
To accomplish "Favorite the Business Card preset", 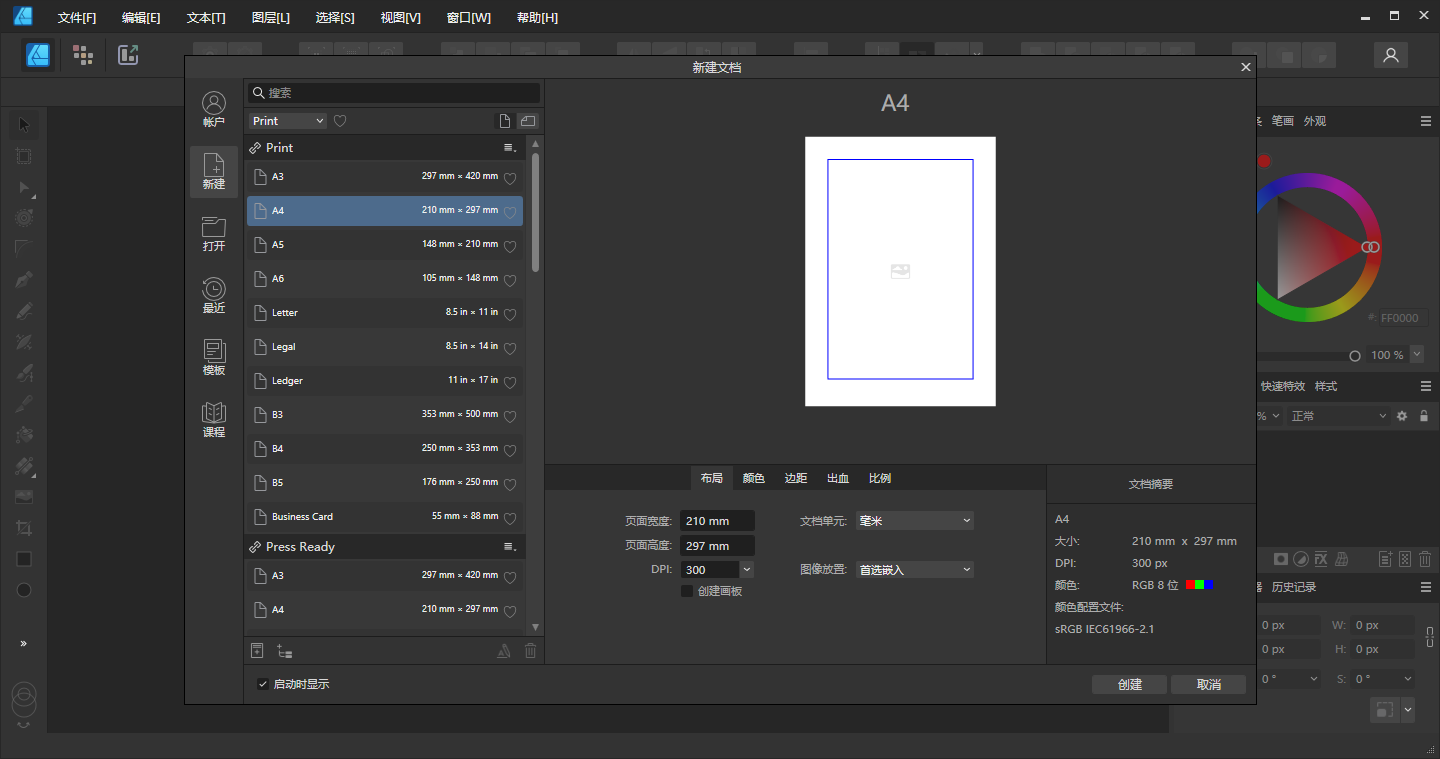I will click(510, 519).
